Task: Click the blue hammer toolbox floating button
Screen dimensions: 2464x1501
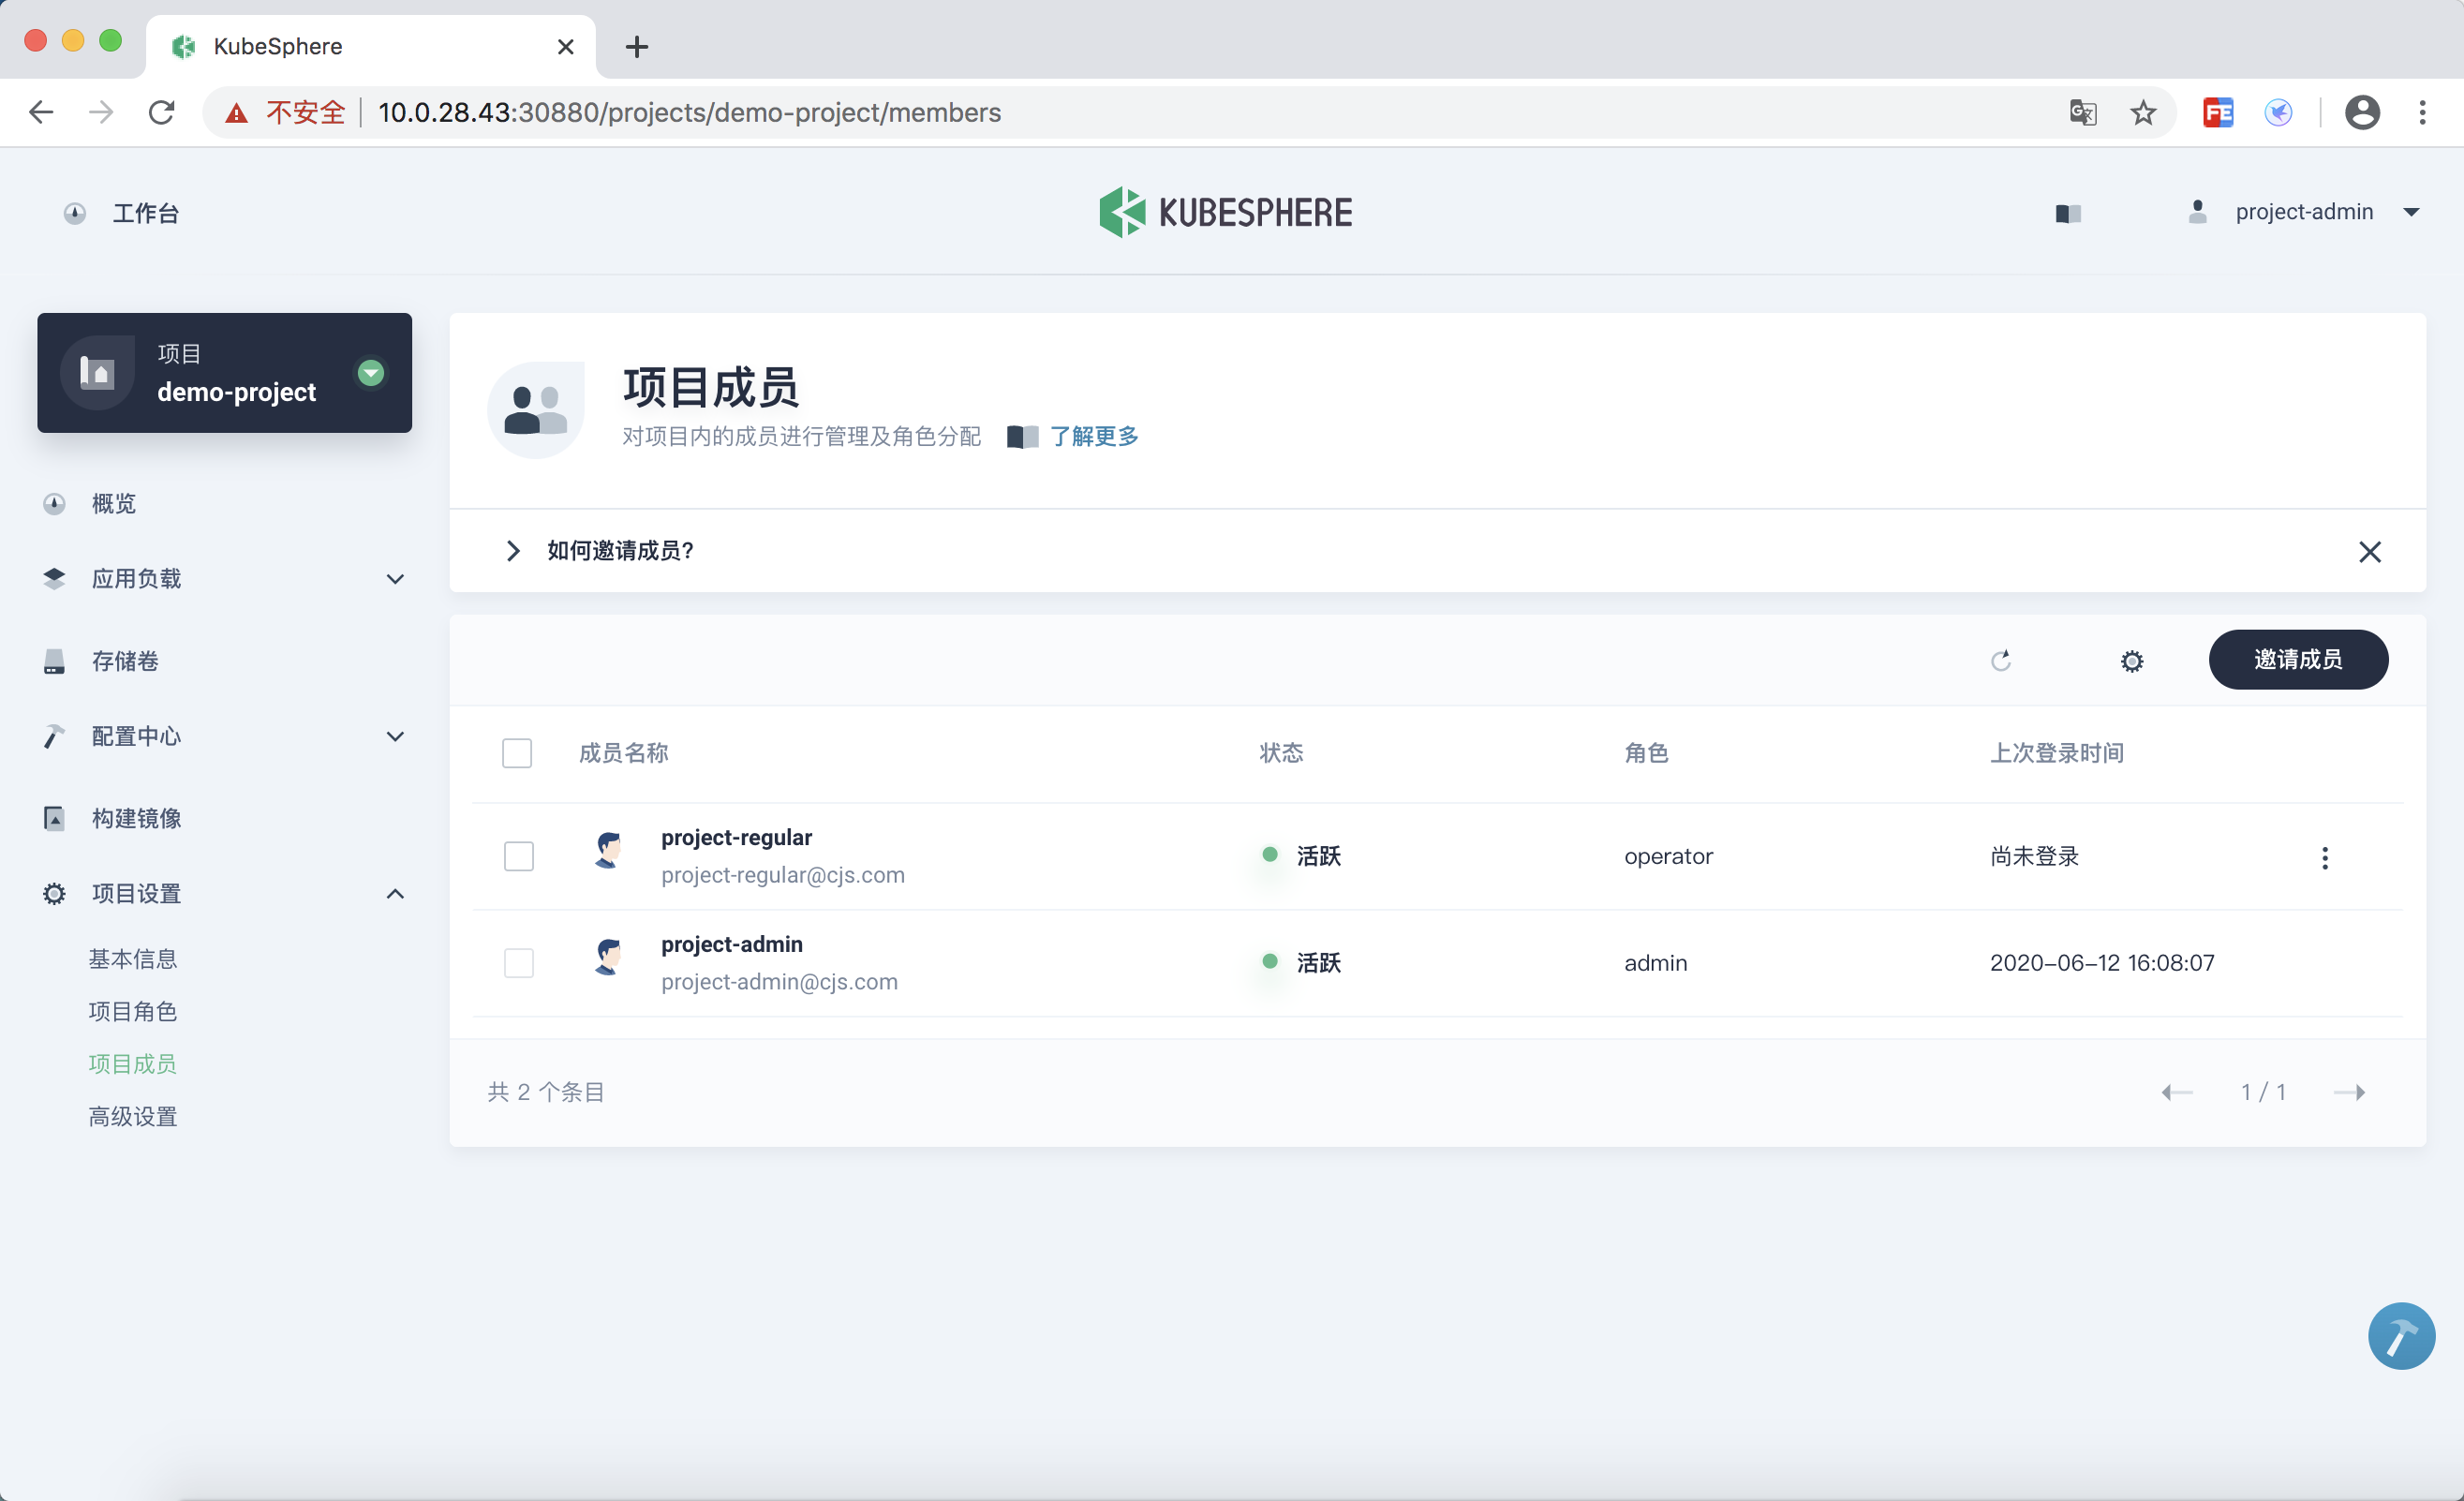Action: point(2400,1336)
